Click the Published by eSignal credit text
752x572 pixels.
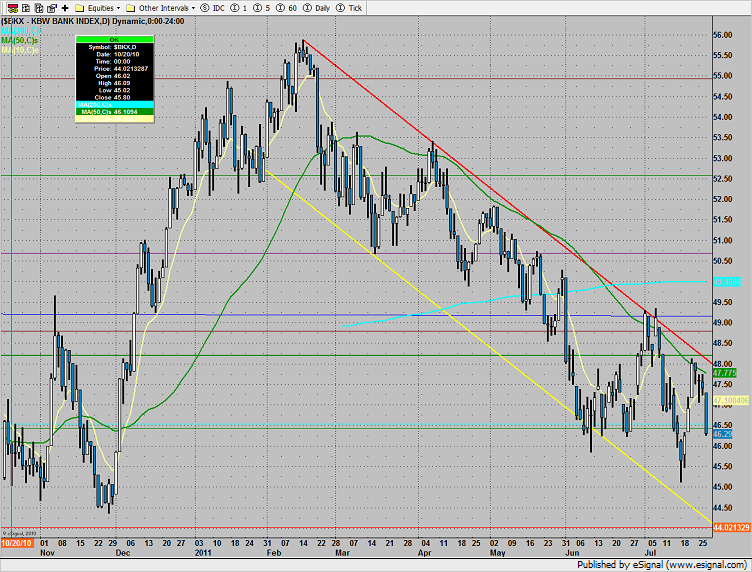coord(662,565)
